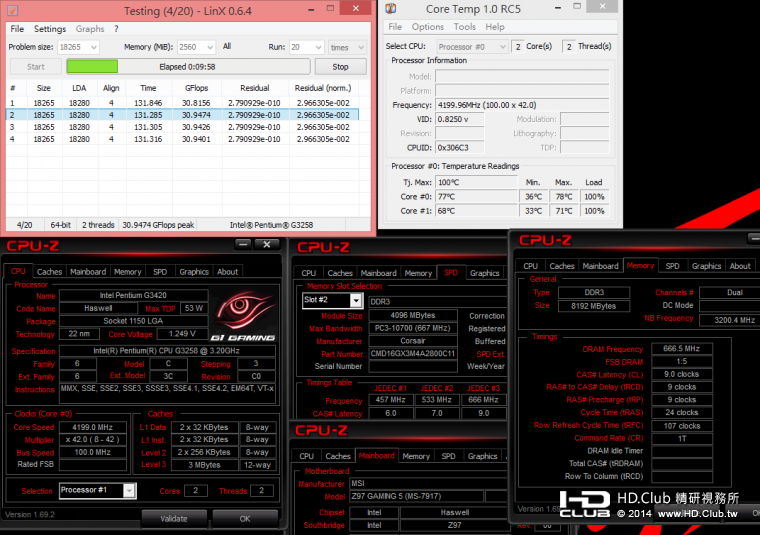Click the Validate button in CPU-Z
This screenshot has height=535, width=760.
pyautogui.click(x=173, y=518)
